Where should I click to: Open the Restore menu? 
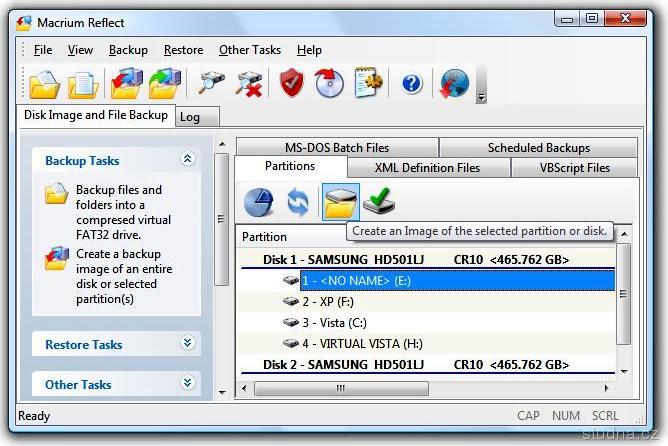pos(184,50)
